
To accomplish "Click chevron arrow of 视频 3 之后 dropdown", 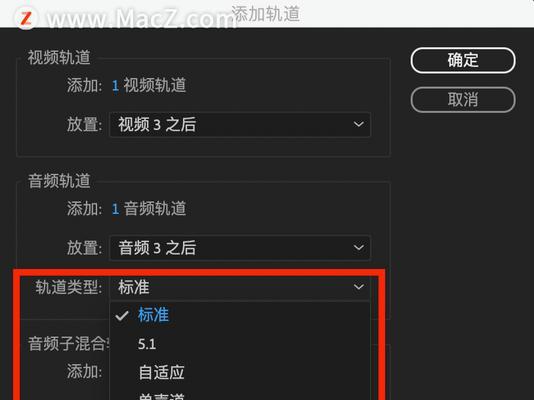I will [359, 124].
